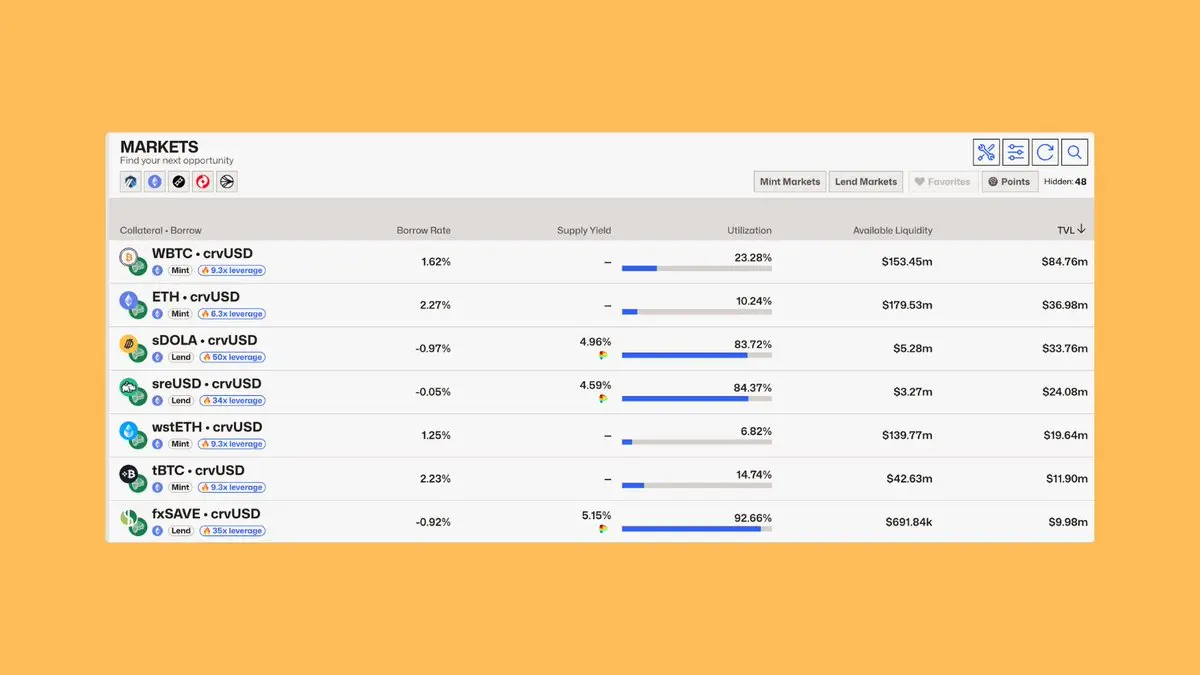Viewport: 1200px width, 675px height.
Task: Click the Hidden: 48 counter
Action: point(1065,182)
